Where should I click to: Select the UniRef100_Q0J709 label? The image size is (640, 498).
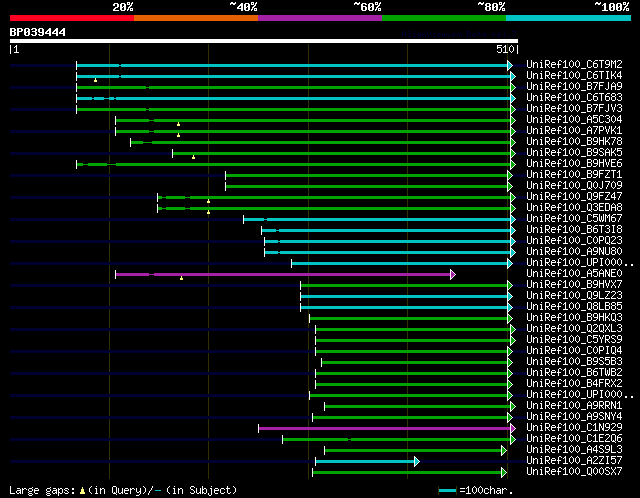[x=574, y=186]
